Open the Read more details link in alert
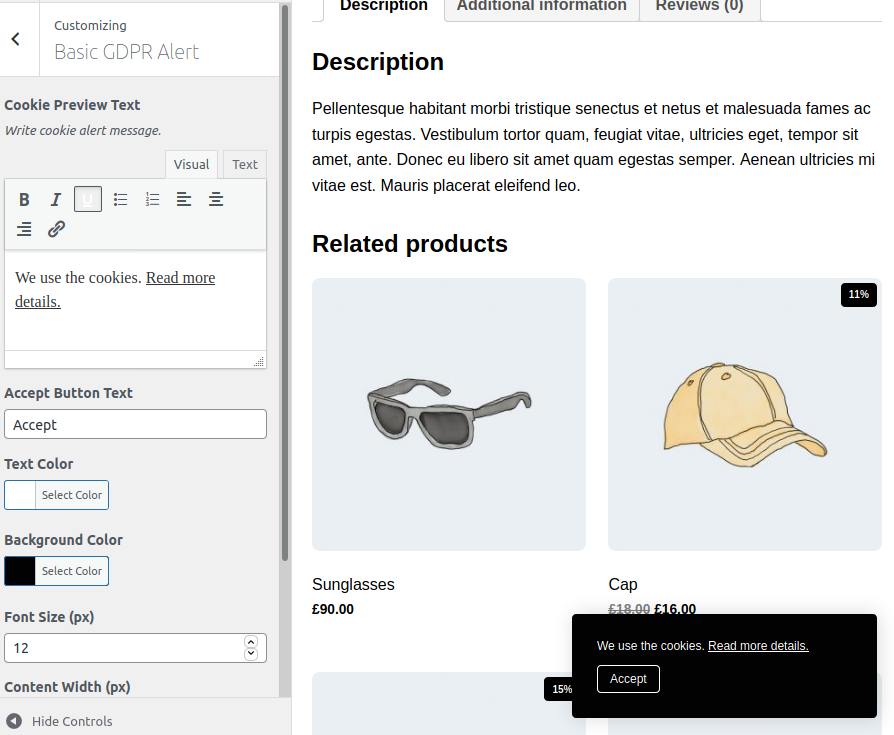894x735 pixels. click(758, 646)
